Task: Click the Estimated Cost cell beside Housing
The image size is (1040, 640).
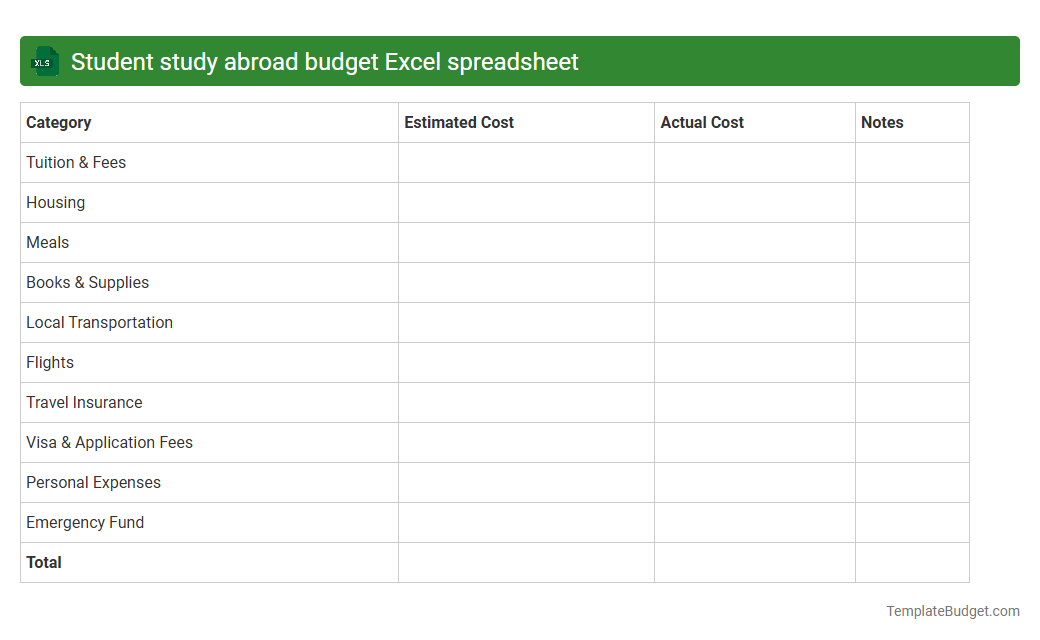Action: click(x=526, y=202)
